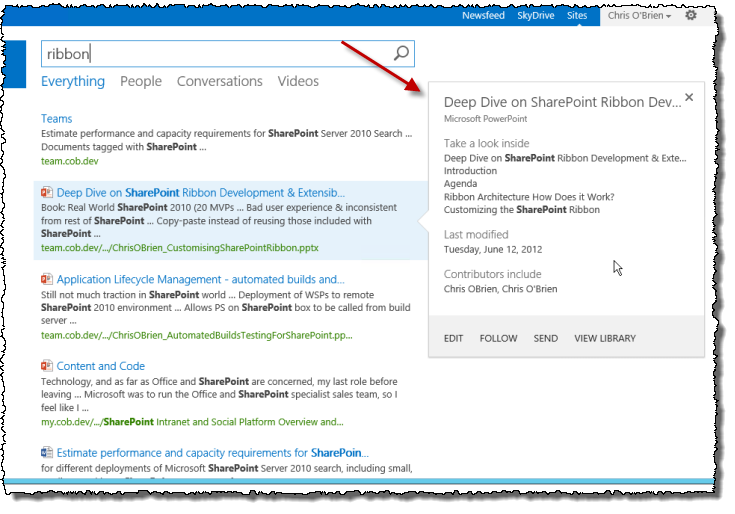This screenshot has width=735, height=514.
Task: Open the Teams search result
Action: [x=56, y=119]
